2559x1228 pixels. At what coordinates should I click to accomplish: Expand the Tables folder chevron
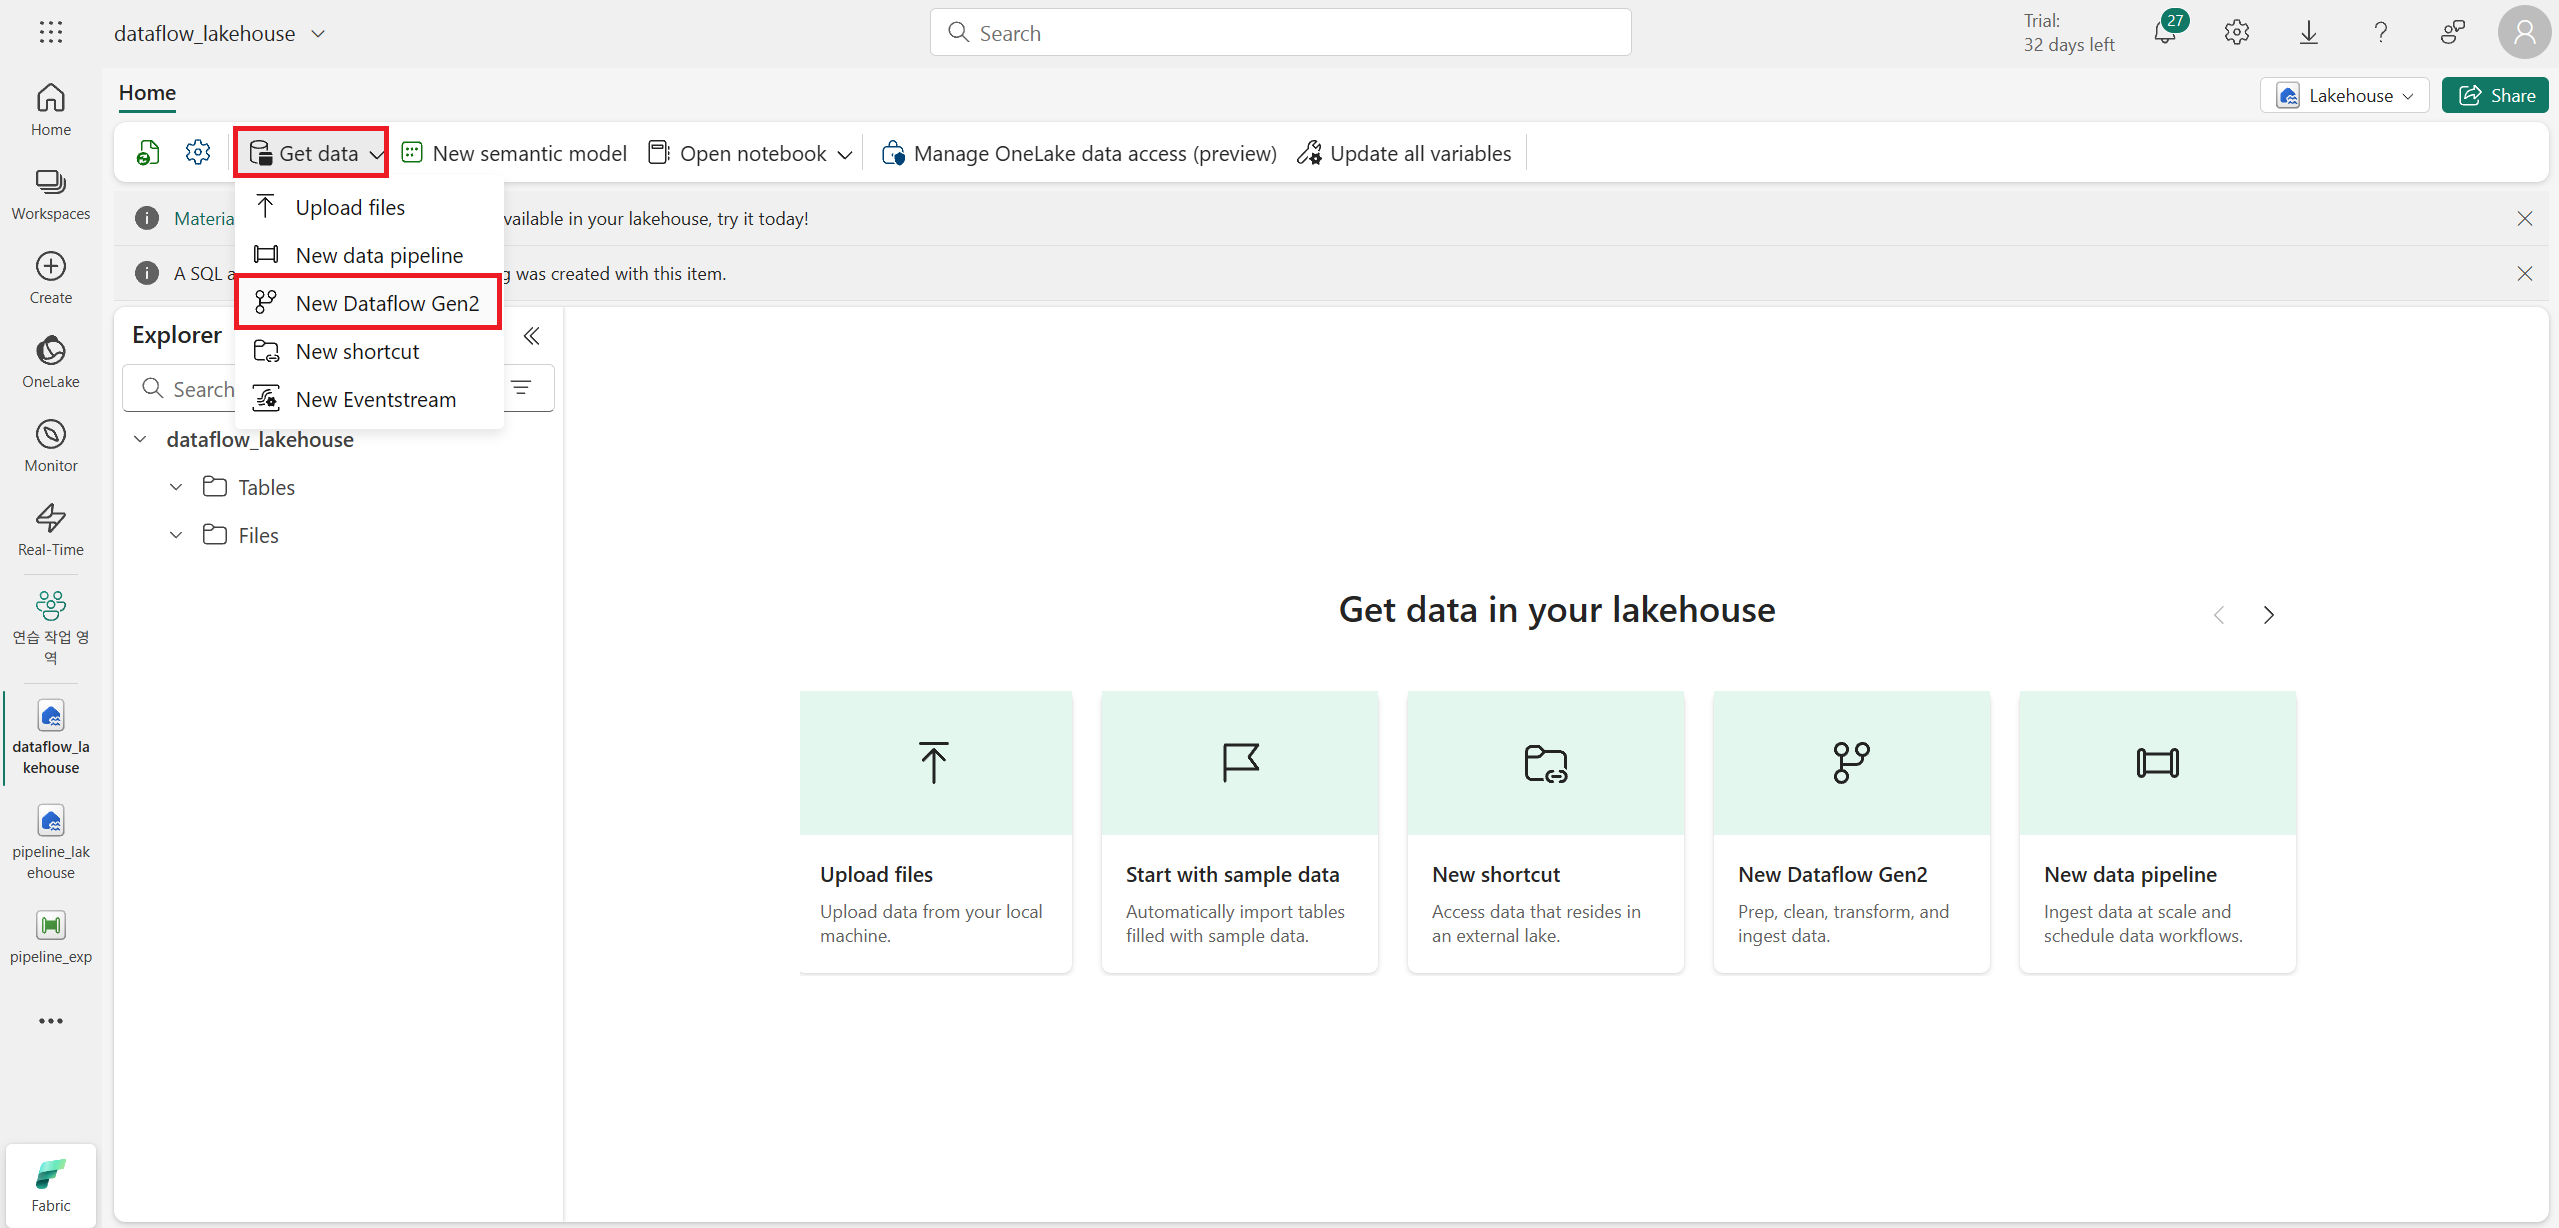[176, 487]
